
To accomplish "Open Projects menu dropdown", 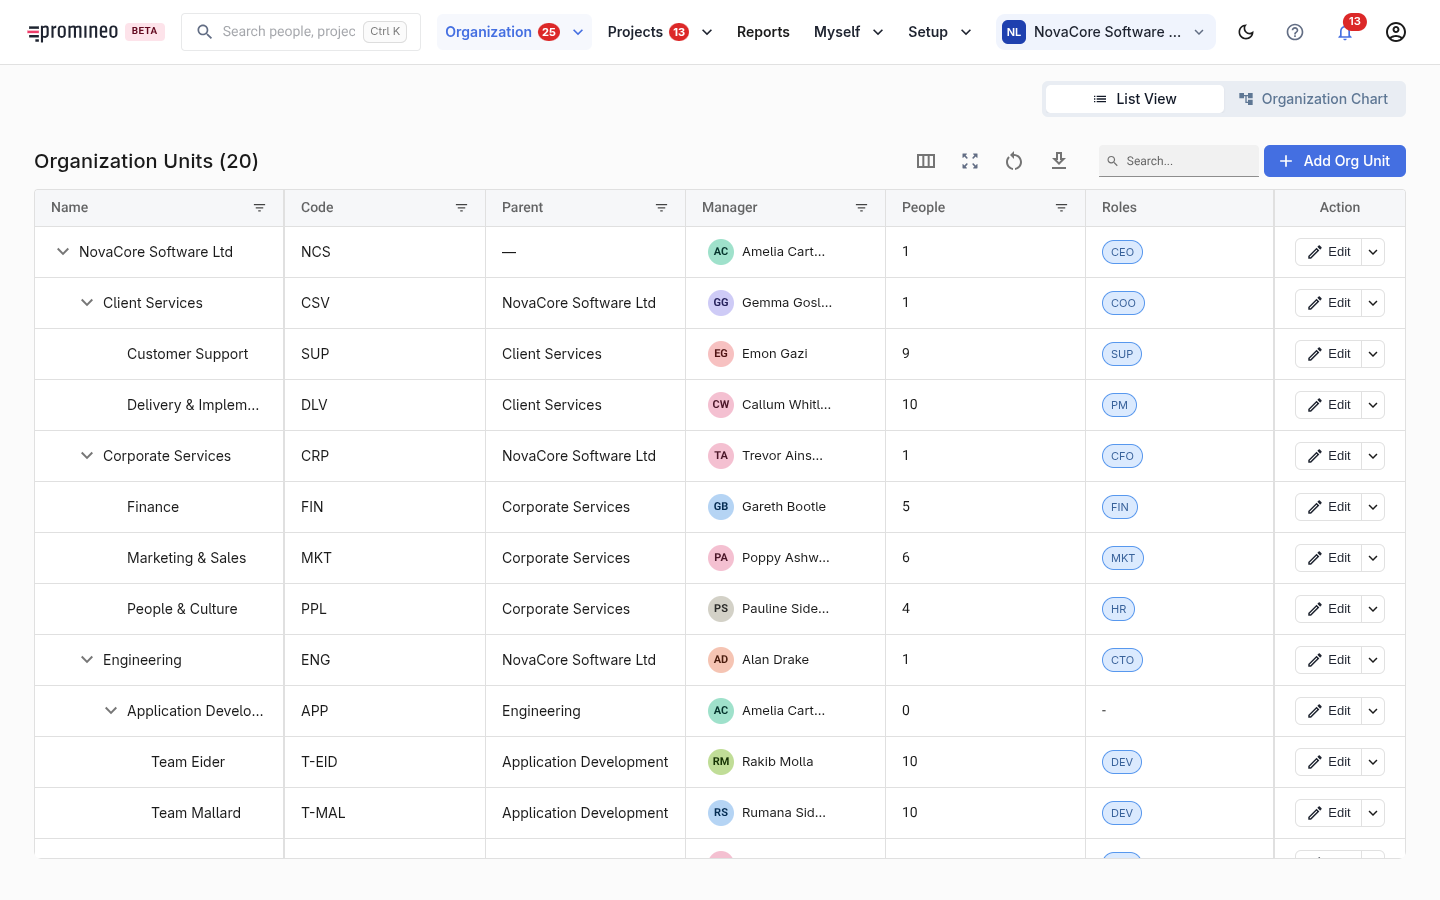I will [x=660, y=32].
